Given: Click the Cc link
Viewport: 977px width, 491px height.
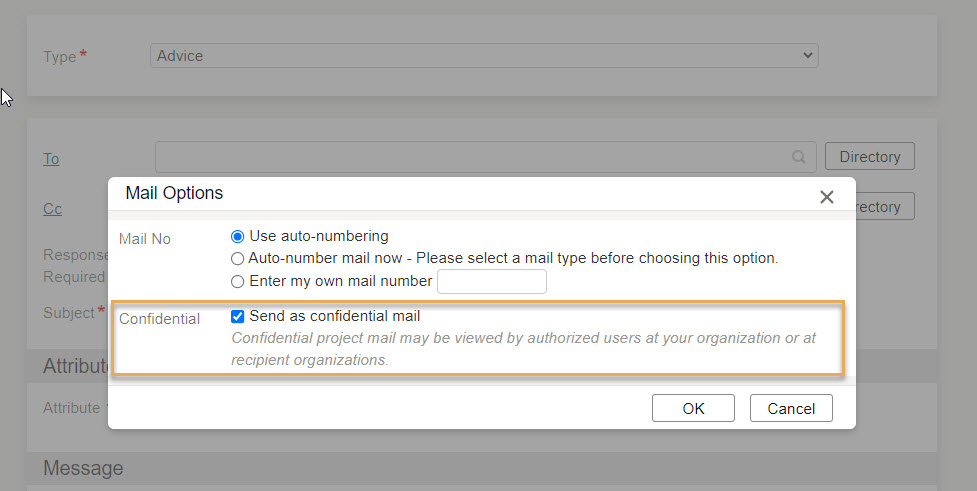Looking at the screenshot, I should pyautogui.click(x=52, y=209).
